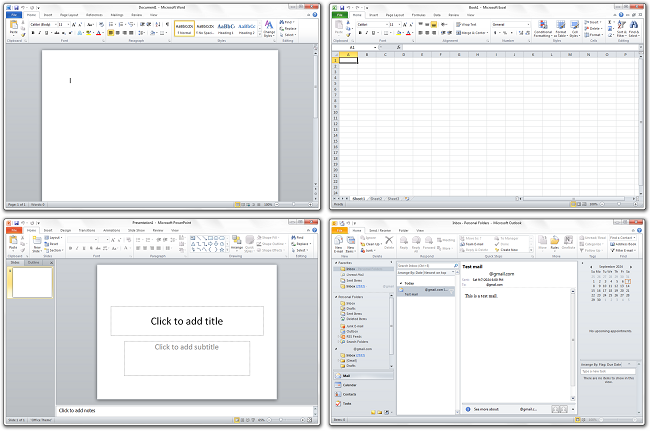Image resolution: width=650 pixels, height=431 pixels.
Task: Click the Address Book button in Outlook
Action: click(x=623, y=244)
